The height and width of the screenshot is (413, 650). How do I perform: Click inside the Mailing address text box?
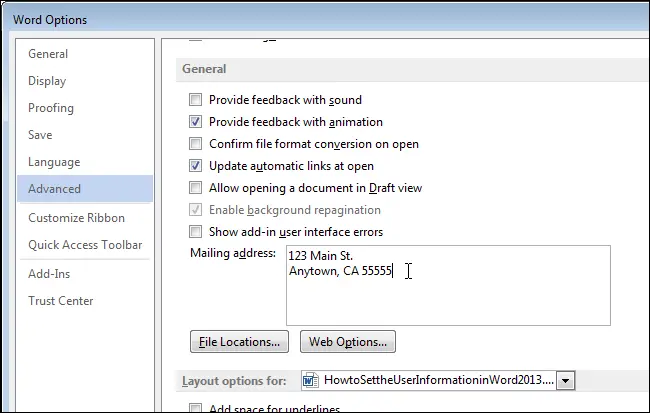(x=448, y=285)
